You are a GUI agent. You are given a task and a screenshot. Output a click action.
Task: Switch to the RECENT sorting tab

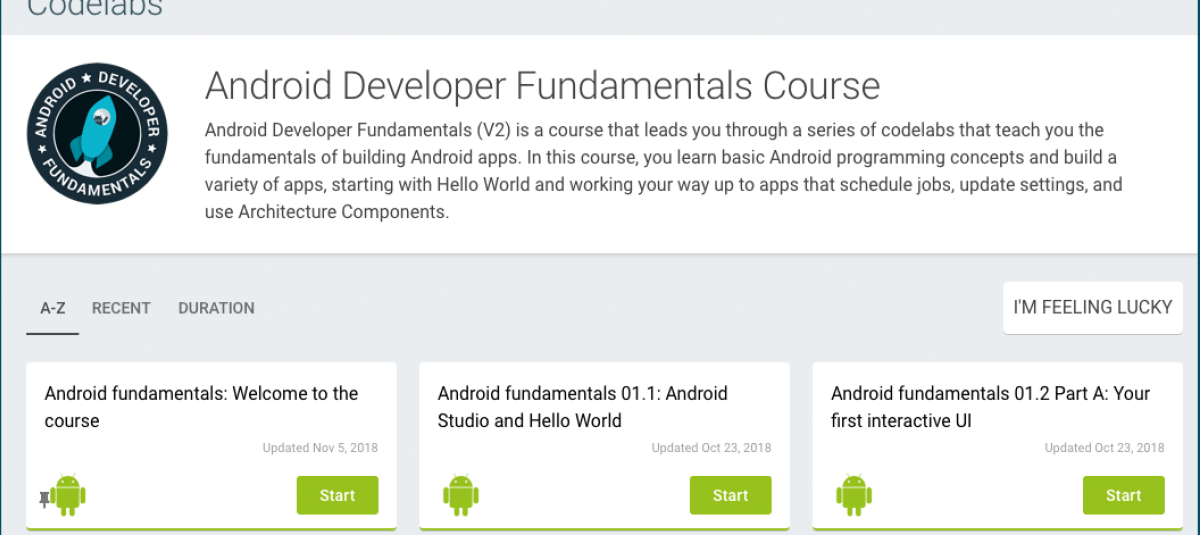121,308
